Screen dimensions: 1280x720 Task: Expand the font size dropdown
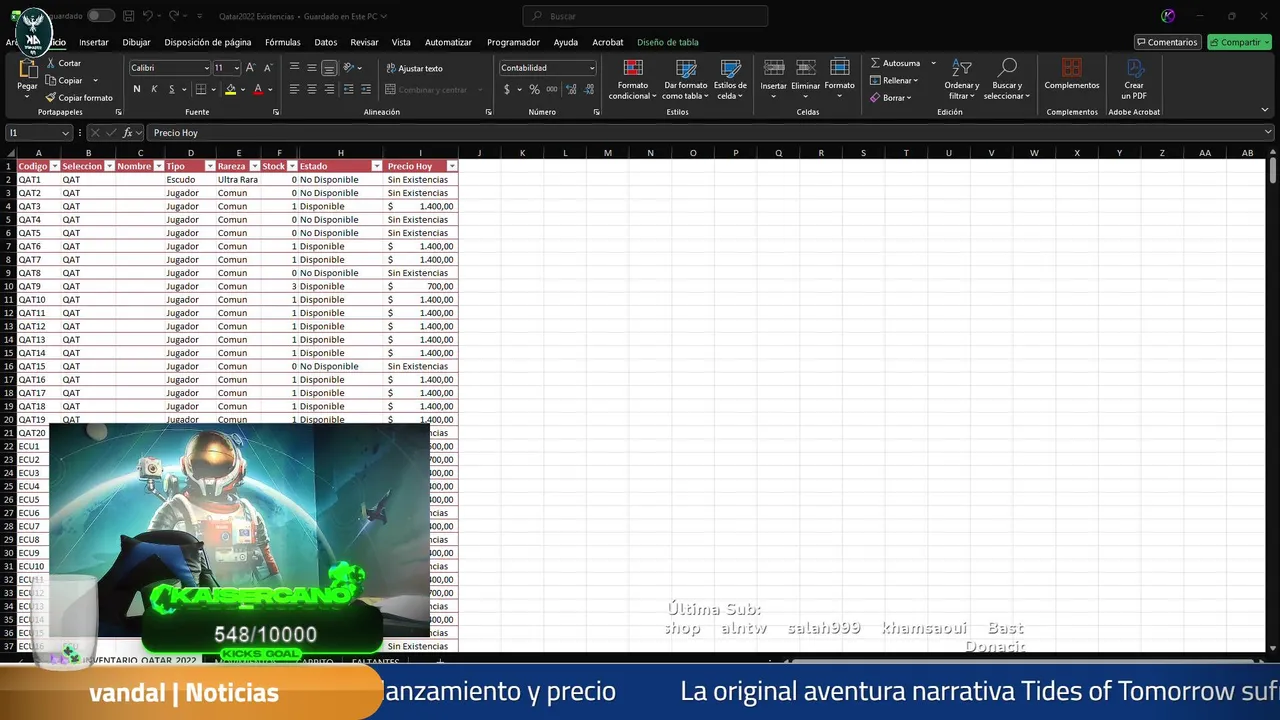[x=237, y=68]
